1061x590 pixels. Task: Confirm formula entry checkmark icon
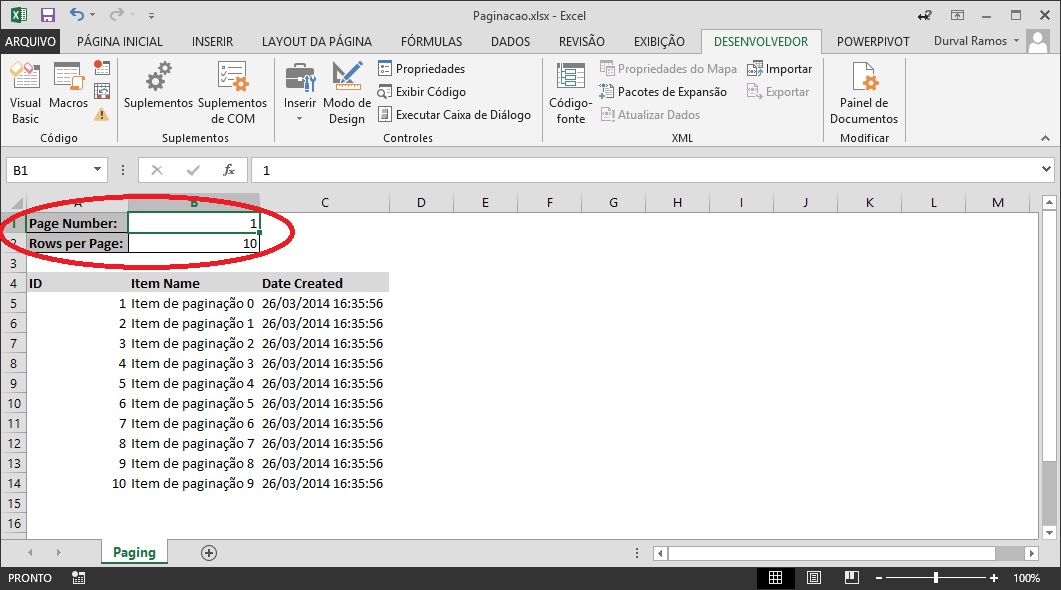(193, 170)
